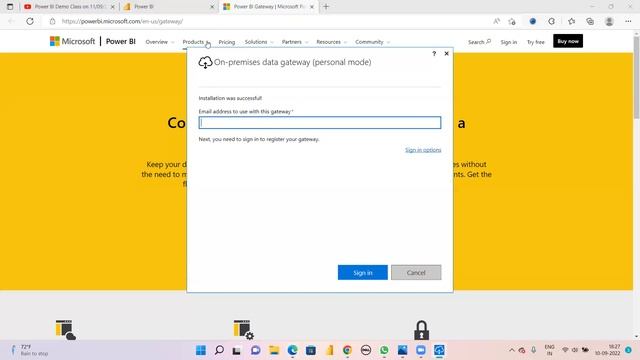Open a new browser tab
The width and height of the screenshot is (640, 360).
coord(326,7)
